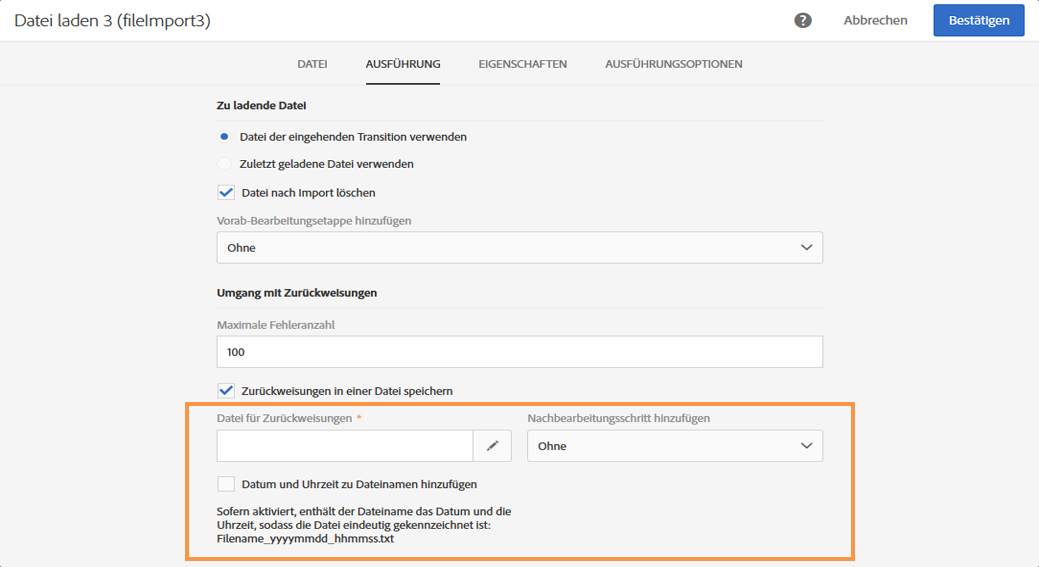The height and width of the screenshot is (567, 1039).
Task: Click the 'Datei laden 3 (fileImport3)' title
Action: (x=112, y=20)
